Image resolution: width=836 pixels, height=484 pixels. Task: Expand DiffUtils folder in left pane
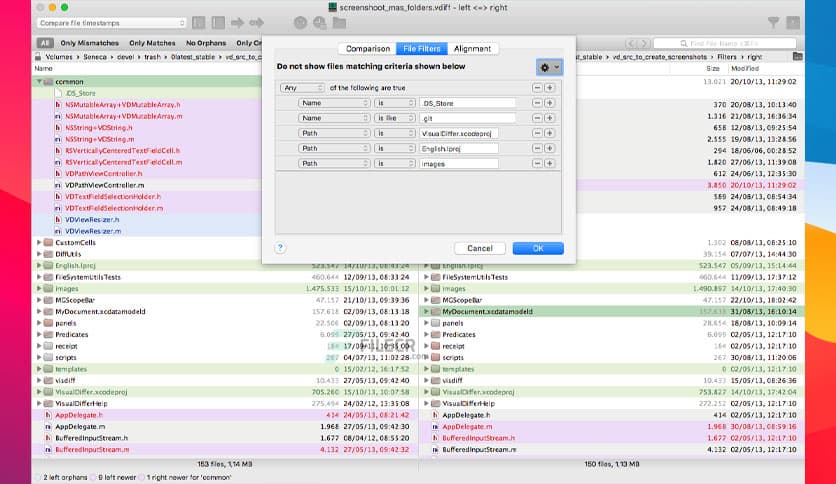[x=39, y=254]
